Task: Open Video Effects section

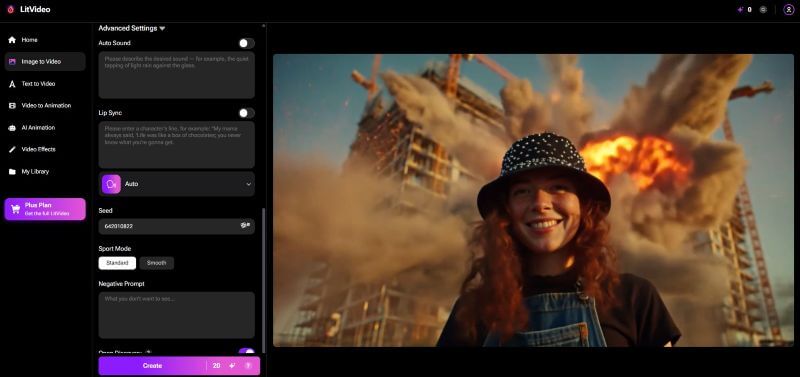Action: (45, 149)
